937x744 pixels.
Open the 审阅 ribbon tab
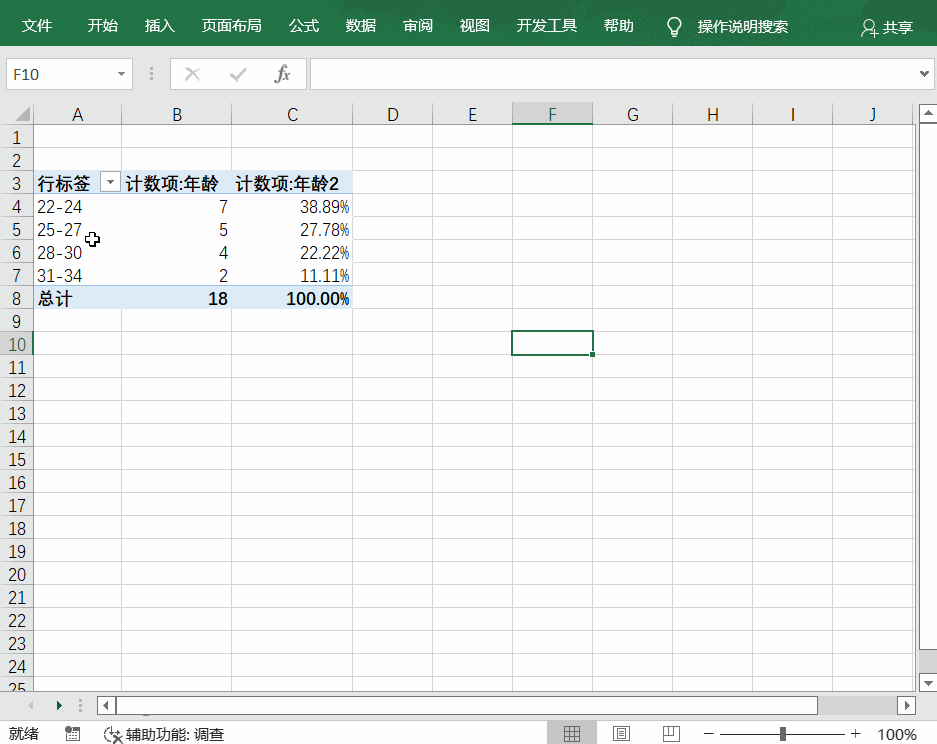tap(418, 26)
